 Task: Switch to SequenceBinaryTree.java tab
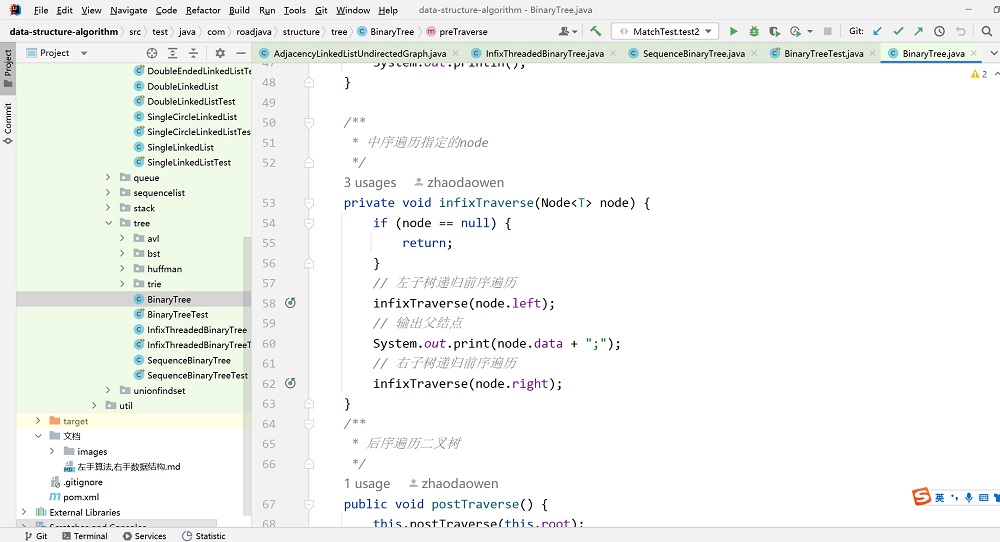point(693,54)
